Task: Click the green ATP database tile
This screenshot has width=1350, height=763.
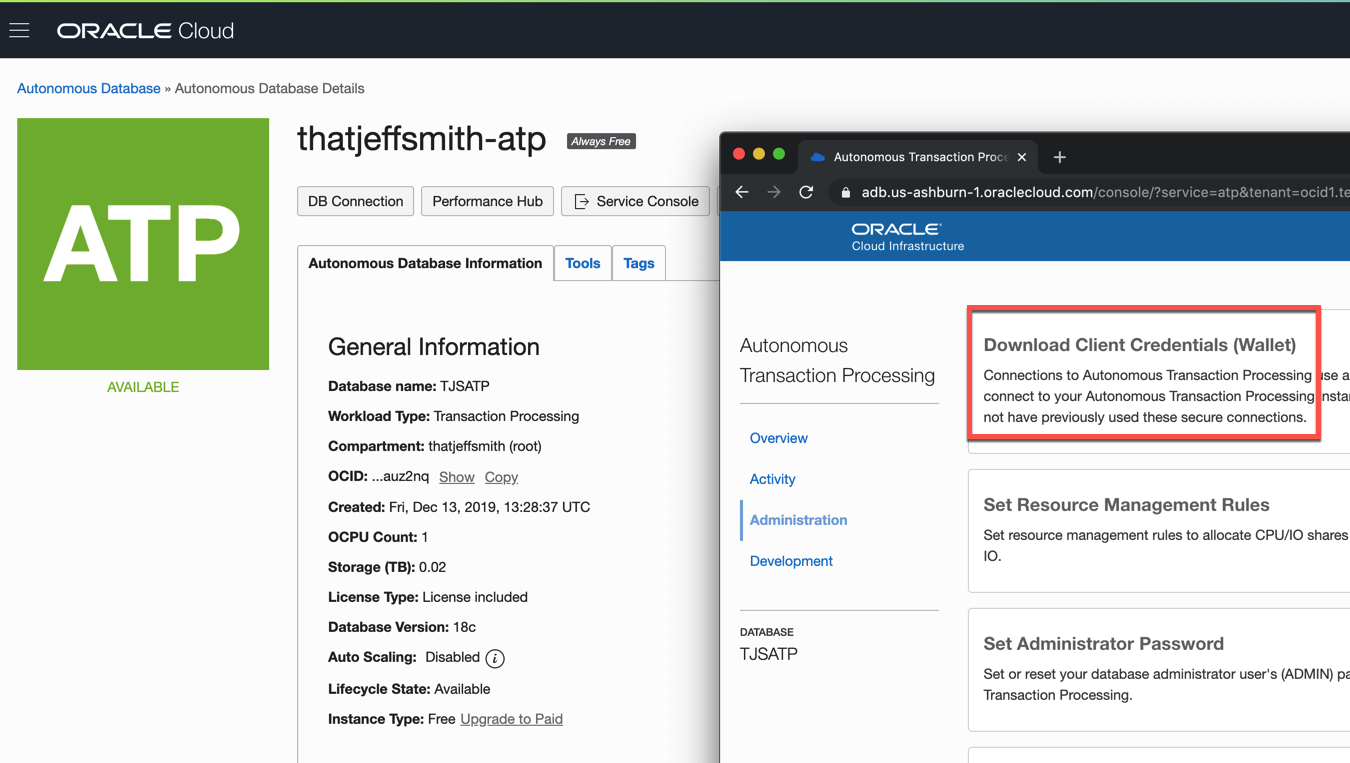Action: click(x=143, y=244)
